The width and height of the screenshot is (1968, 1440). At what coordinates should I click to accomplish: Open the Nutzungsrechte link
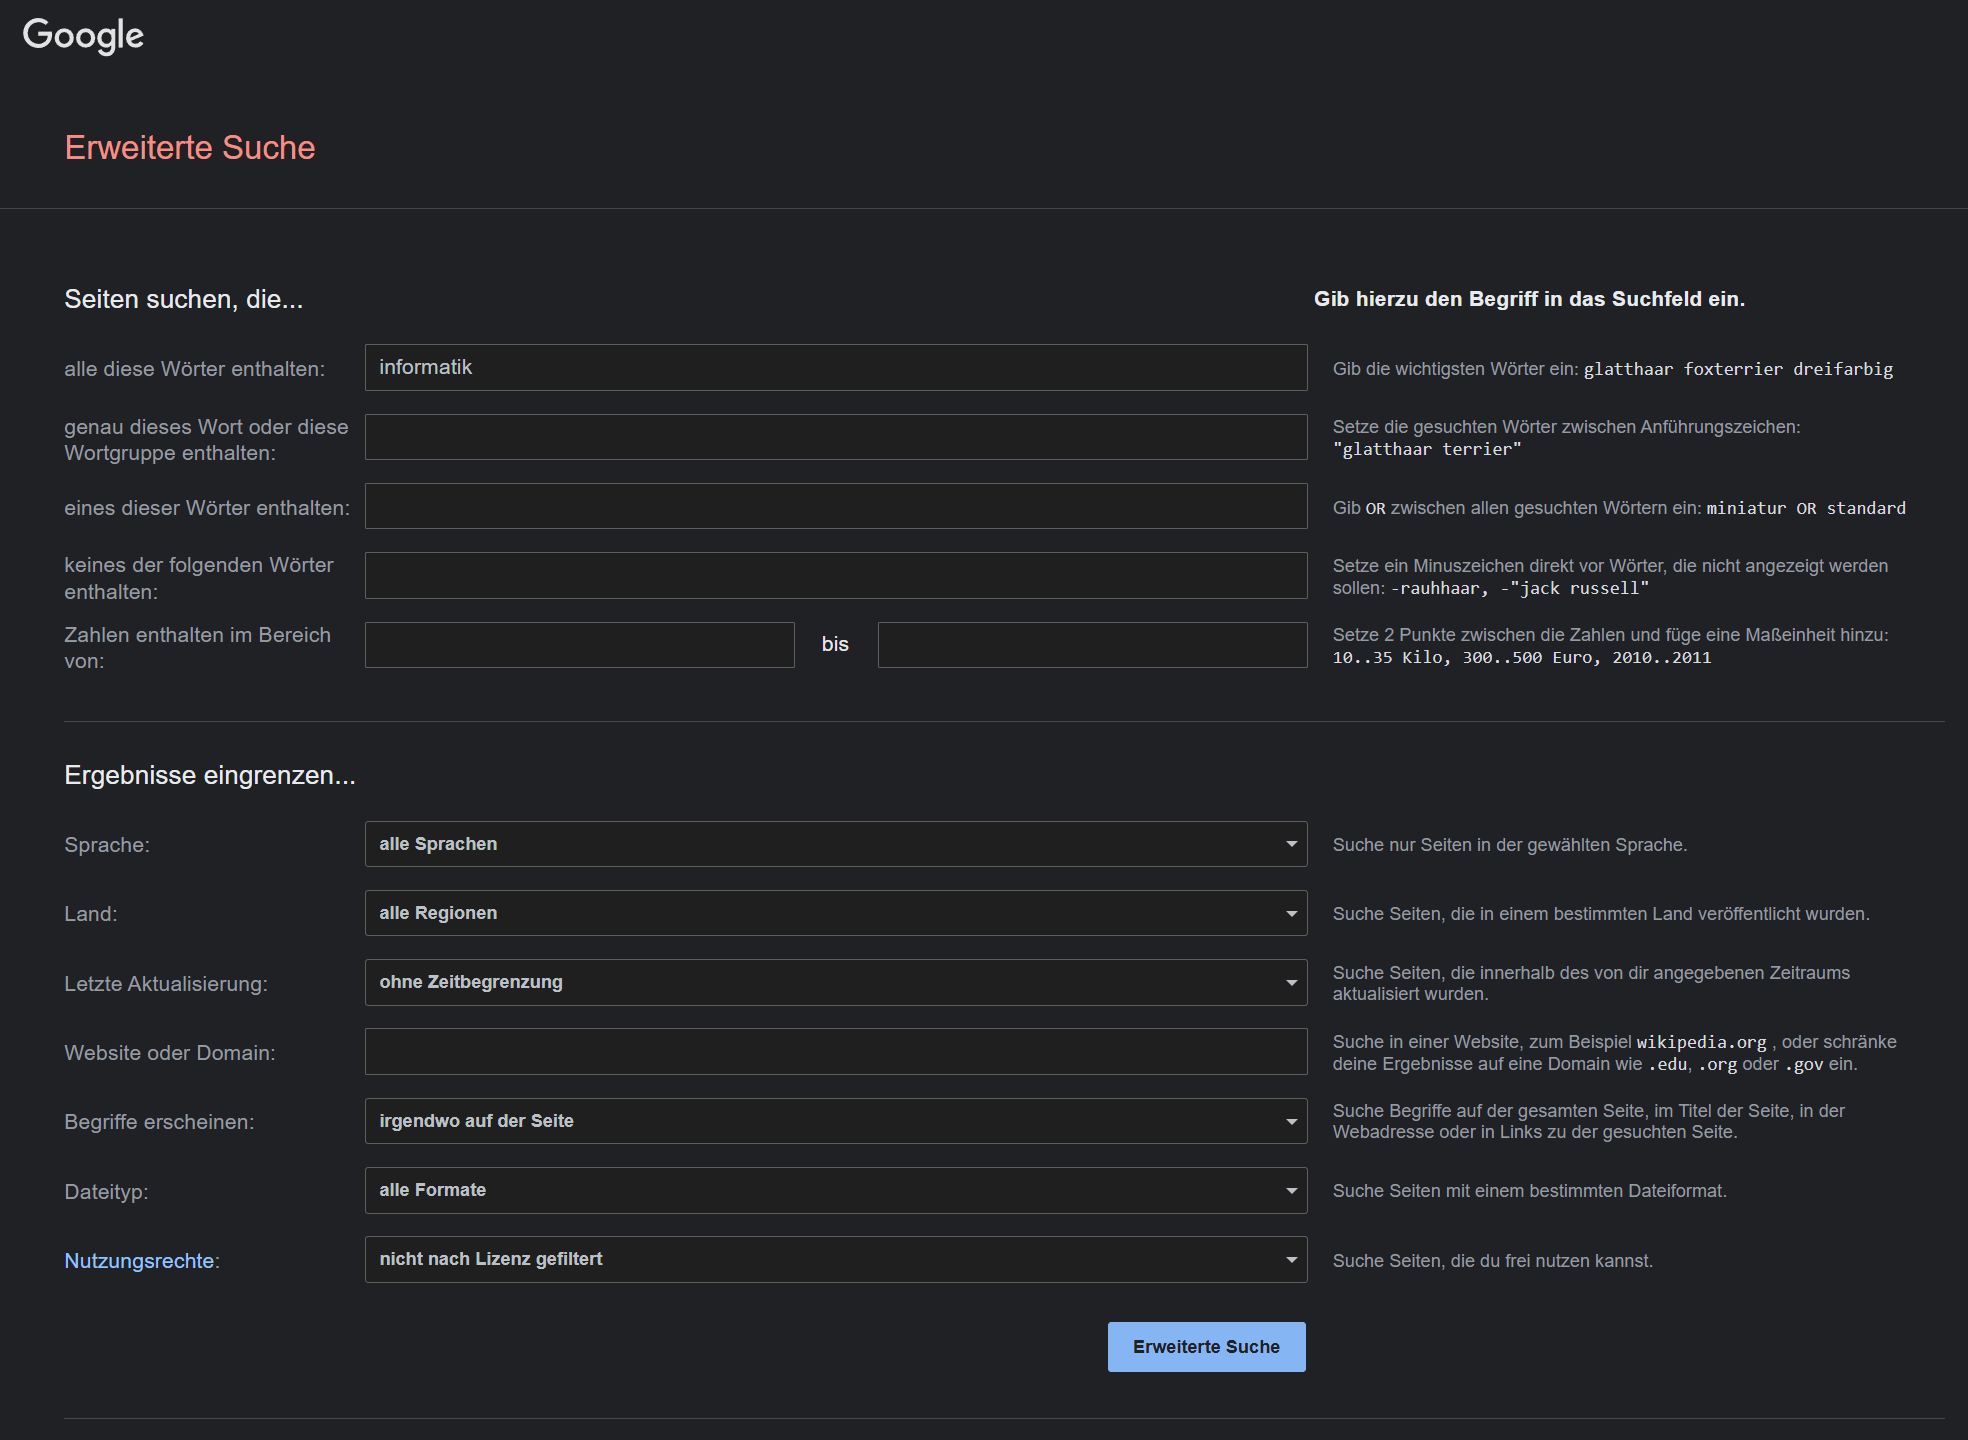139,1261
